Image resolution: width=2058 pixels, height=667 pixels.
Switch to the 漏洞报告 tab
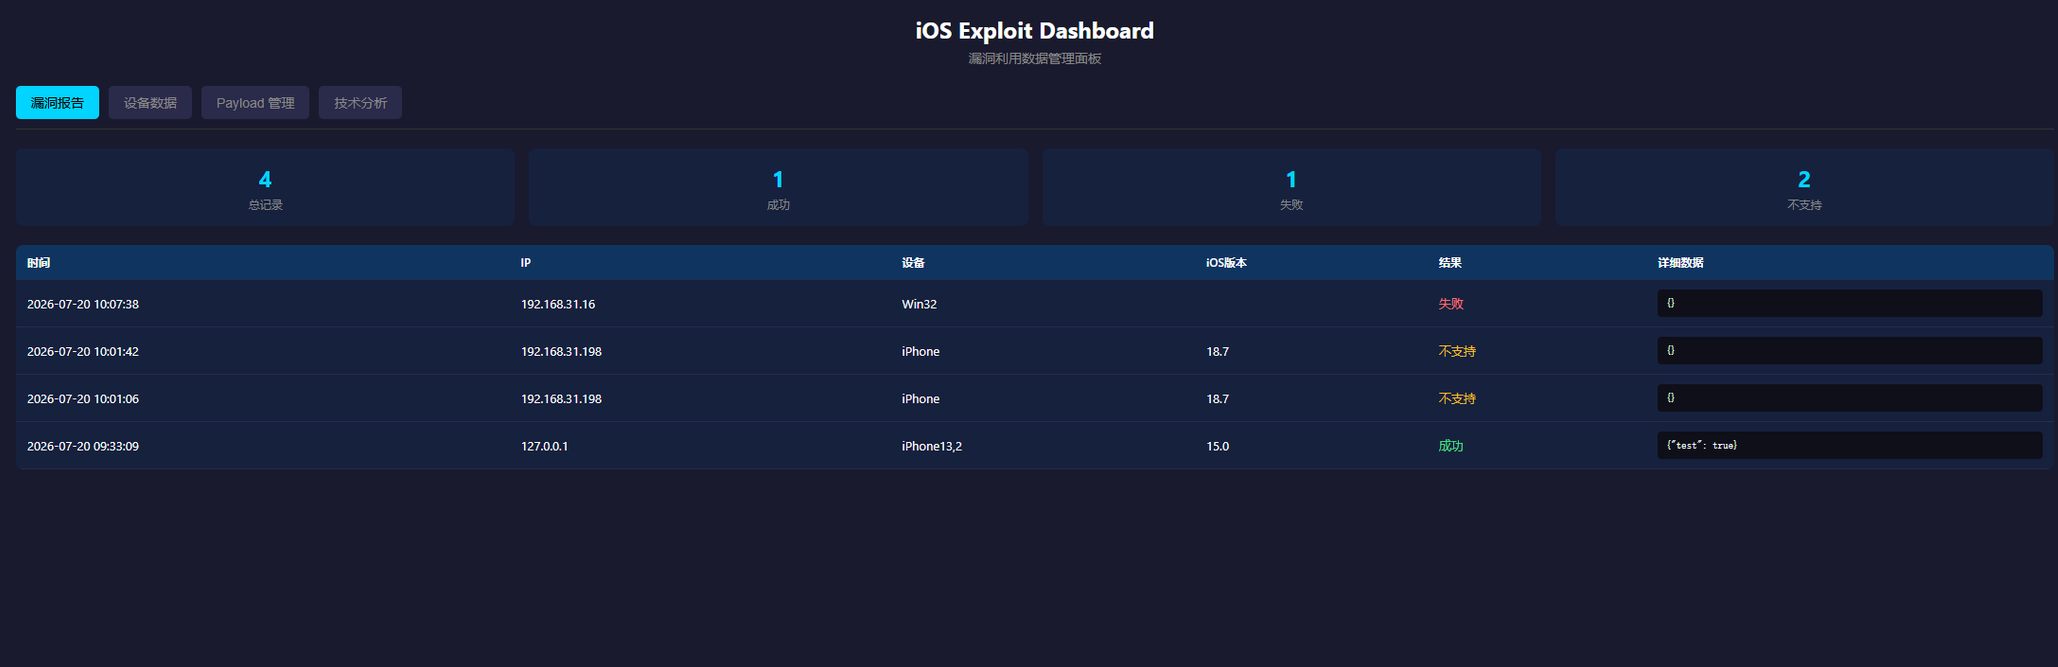[x=57, y=103]
